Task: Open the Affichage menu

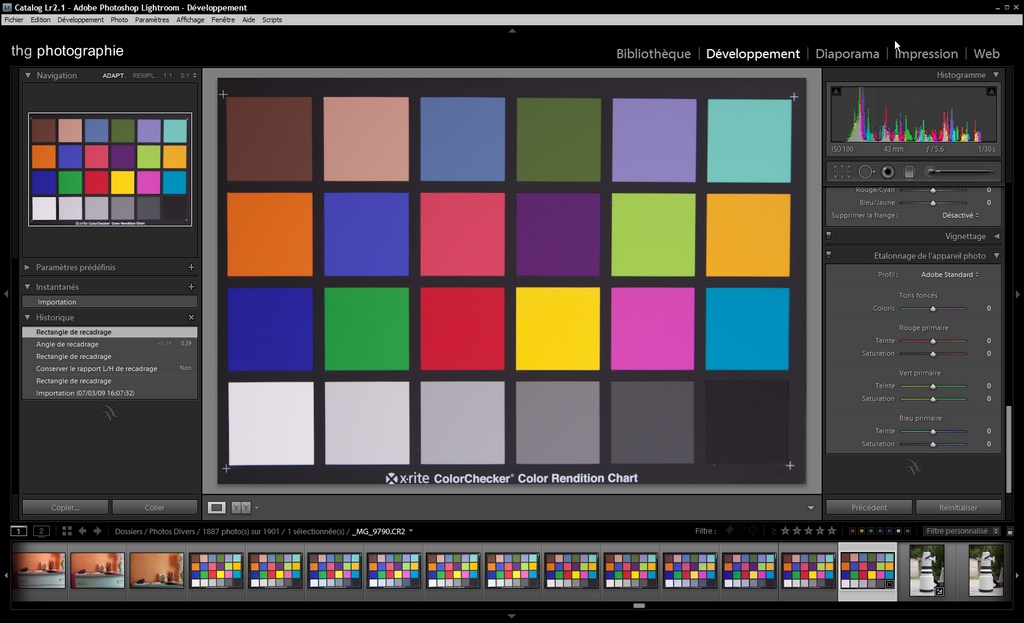Action: (190, 20)
